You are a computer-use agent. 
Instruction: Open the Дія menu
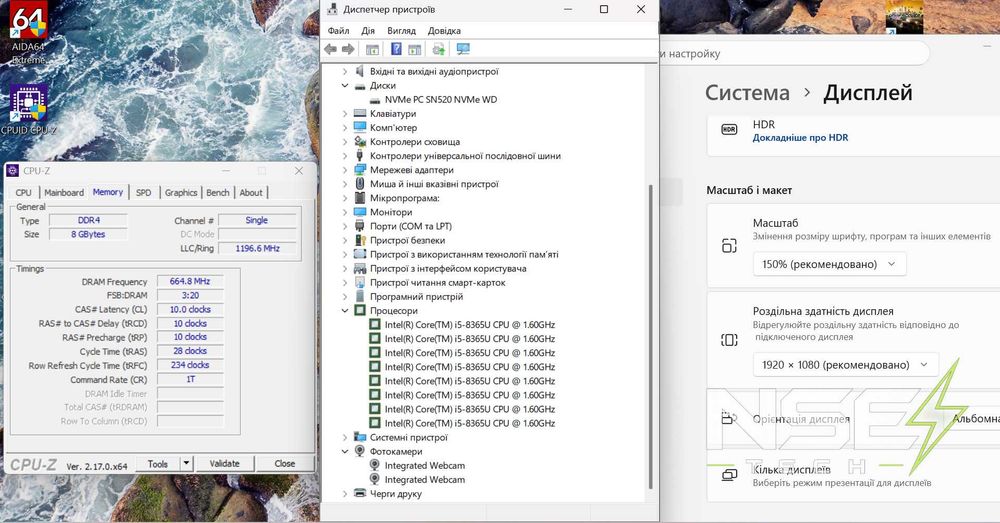368,31
